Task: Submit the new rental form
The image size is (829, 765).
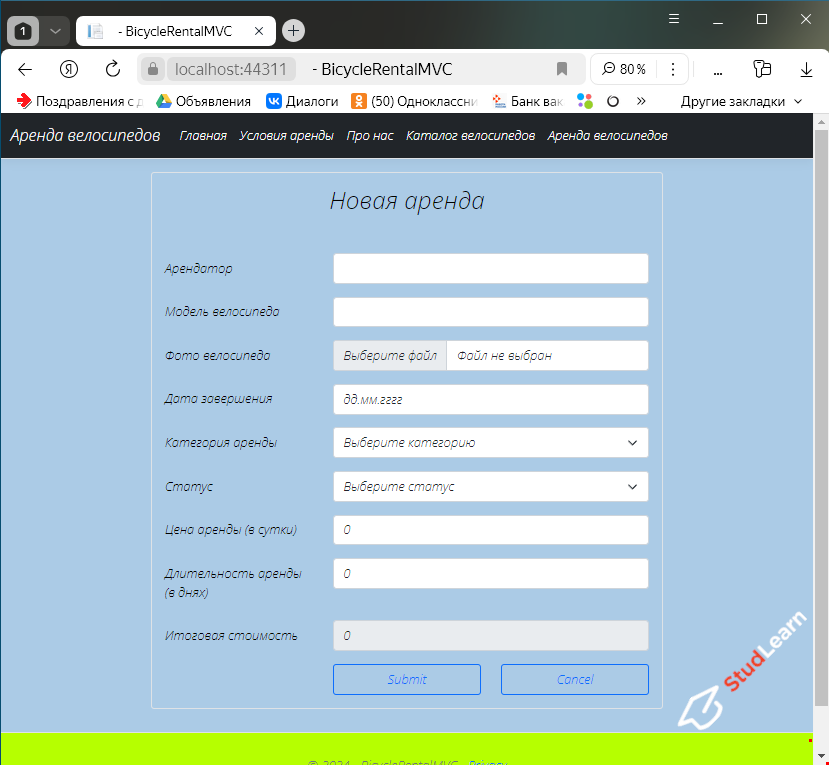Action: [x=406, y=679]
